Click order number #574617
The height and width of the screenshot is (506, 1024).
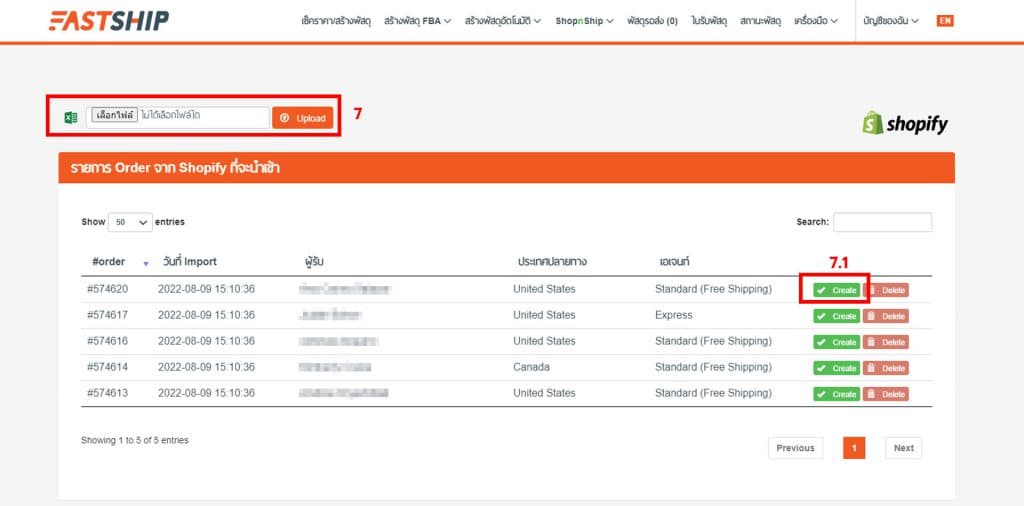pos(108,315)
